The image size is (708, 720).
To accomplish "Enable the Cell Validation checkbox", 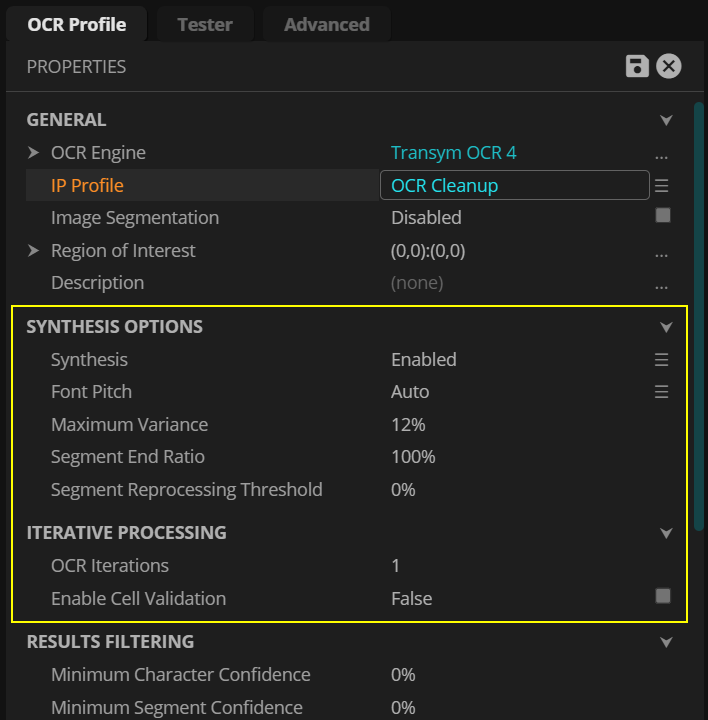I will point(662,597).
